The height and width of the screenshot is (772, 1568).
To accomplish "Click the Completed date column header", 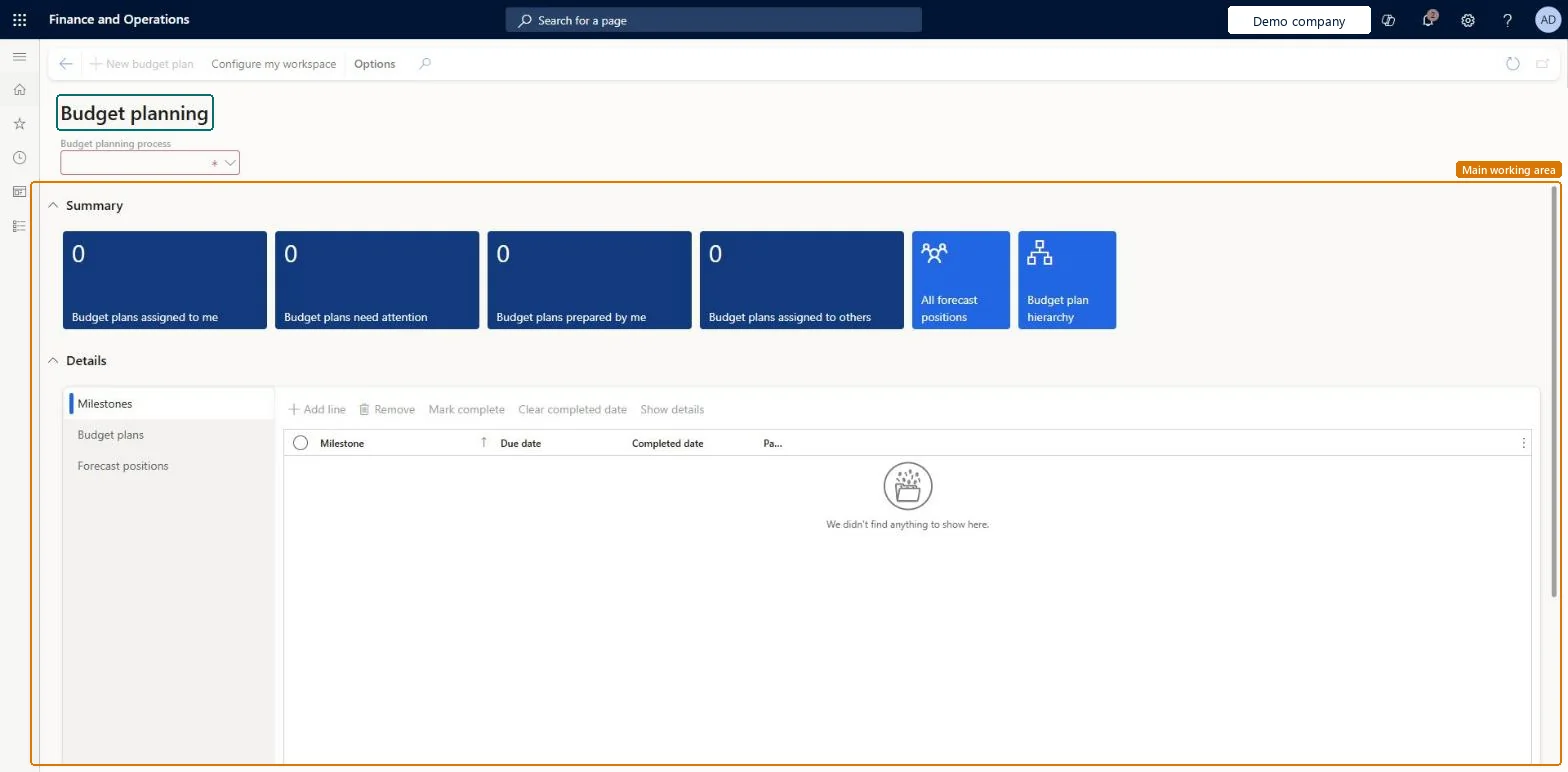I will click(x=667, y=443).
